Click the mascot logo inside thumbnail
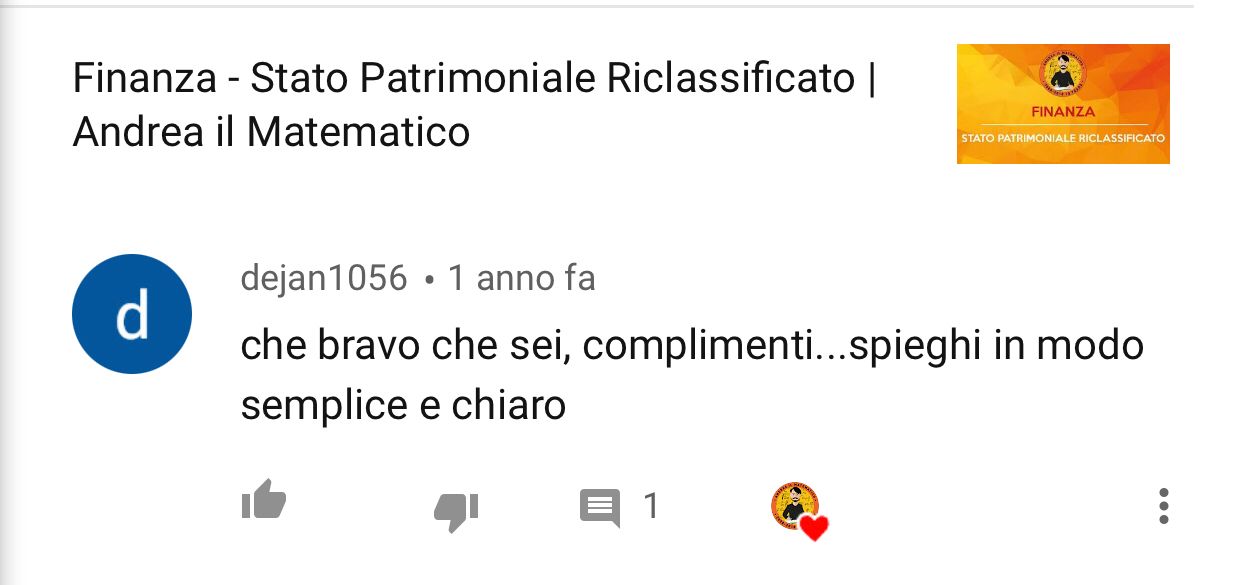 tap(1063, 76)
